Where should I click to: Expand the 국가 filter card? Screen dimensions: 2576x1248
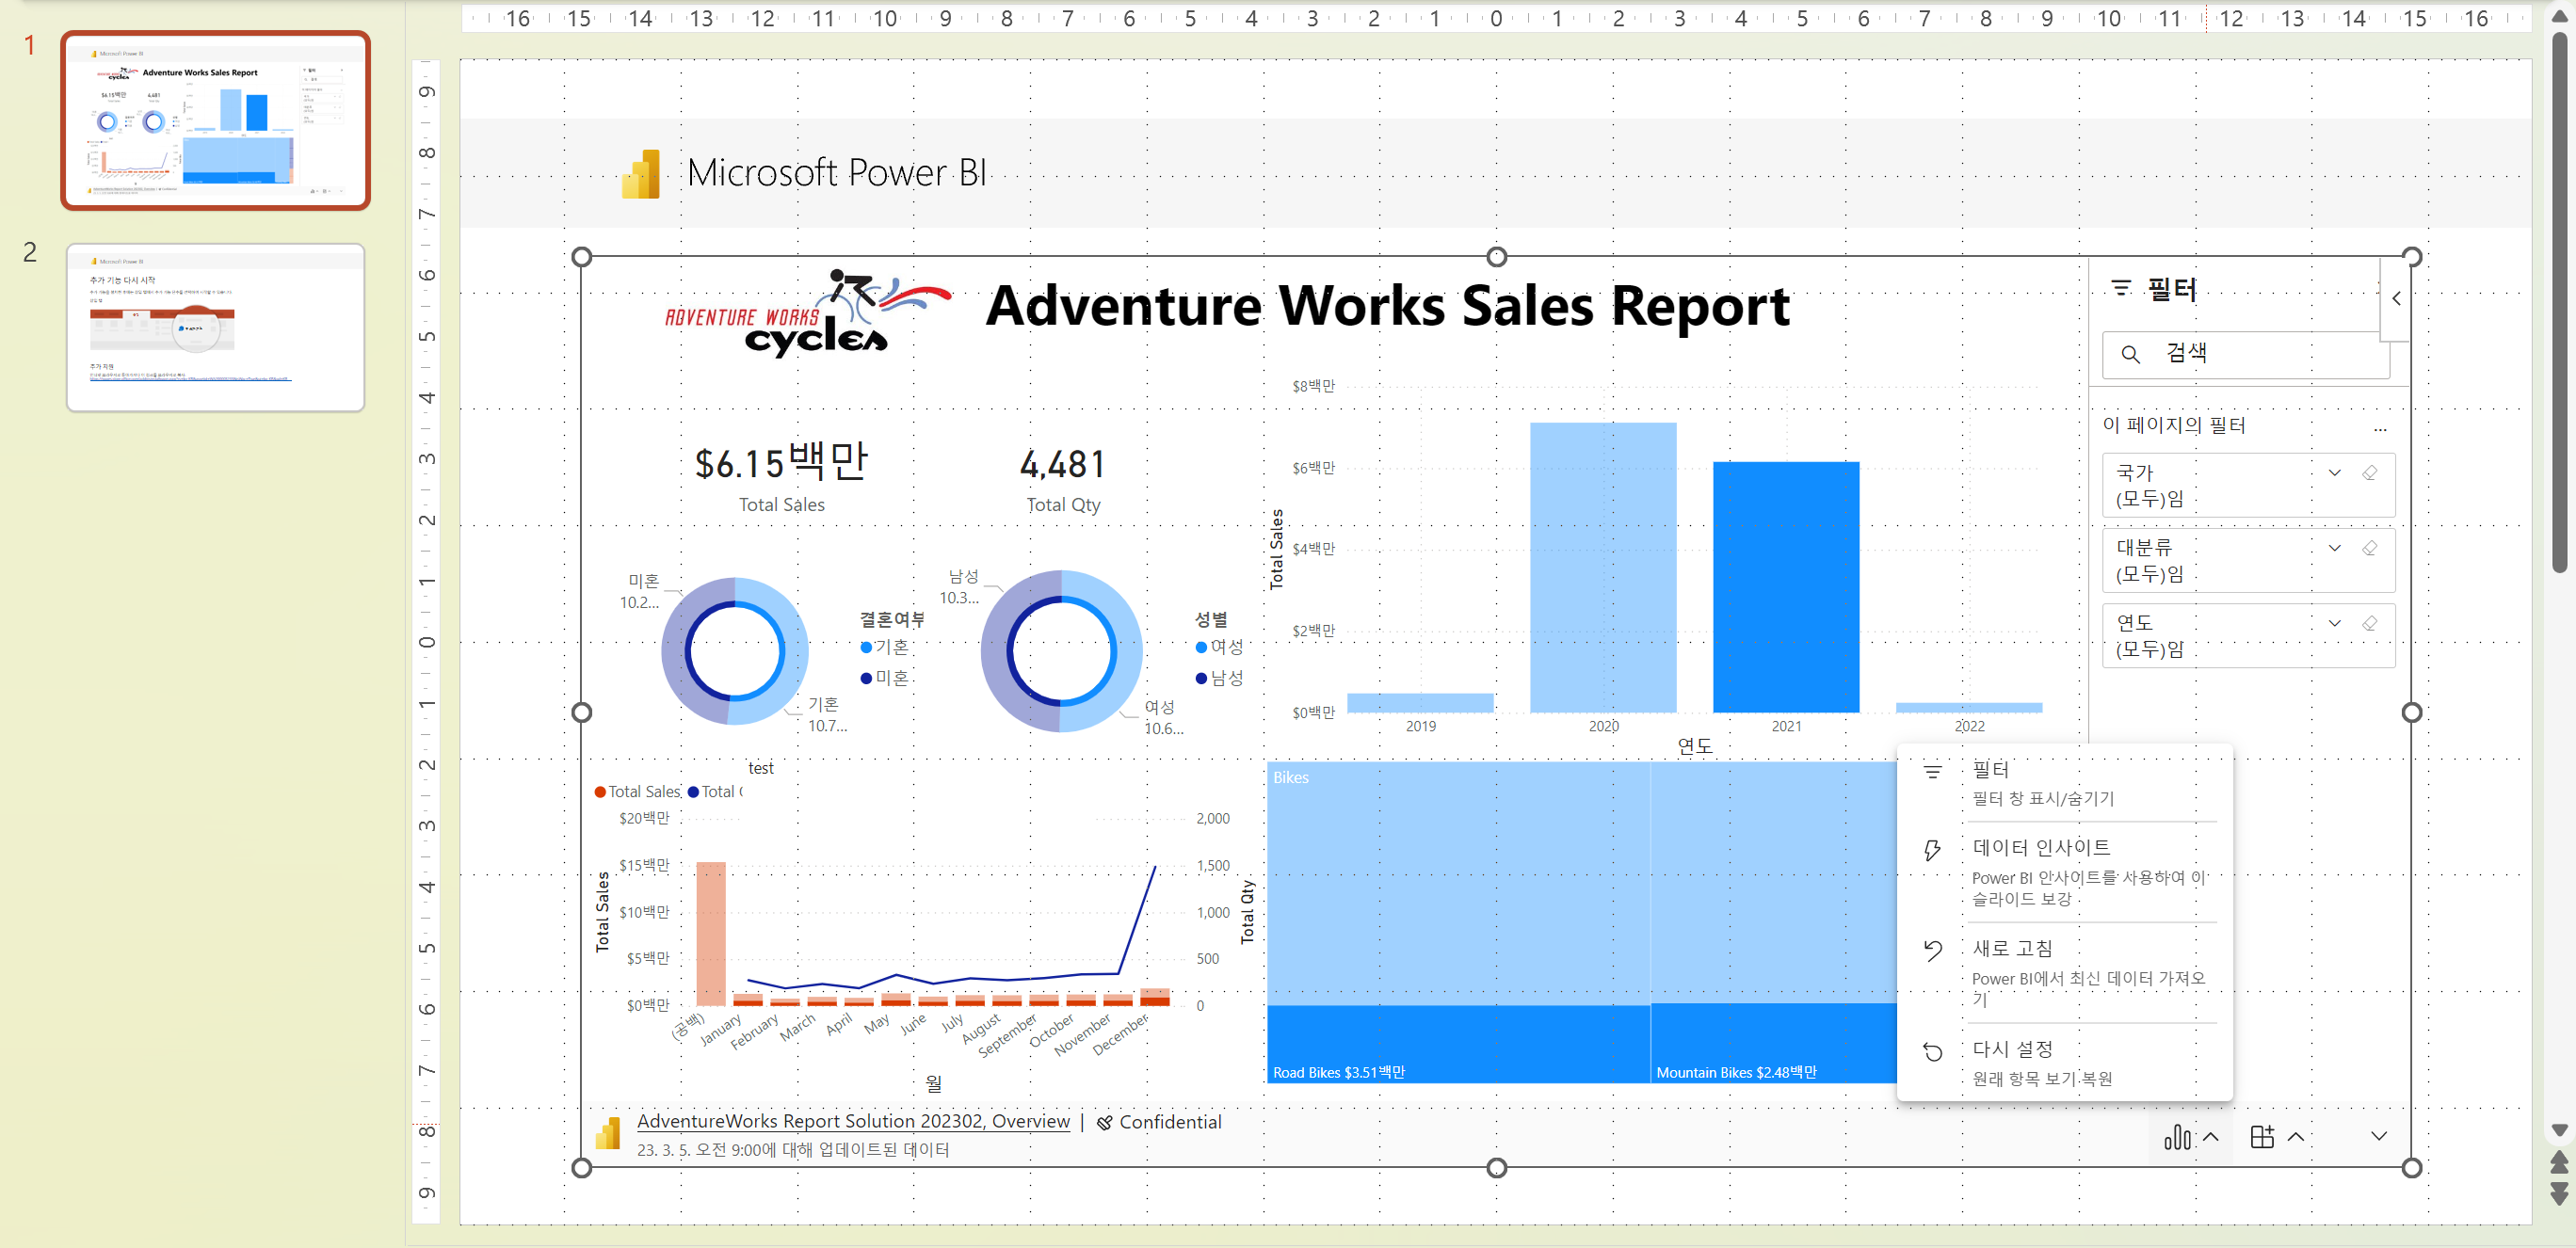coord(2334,473)
